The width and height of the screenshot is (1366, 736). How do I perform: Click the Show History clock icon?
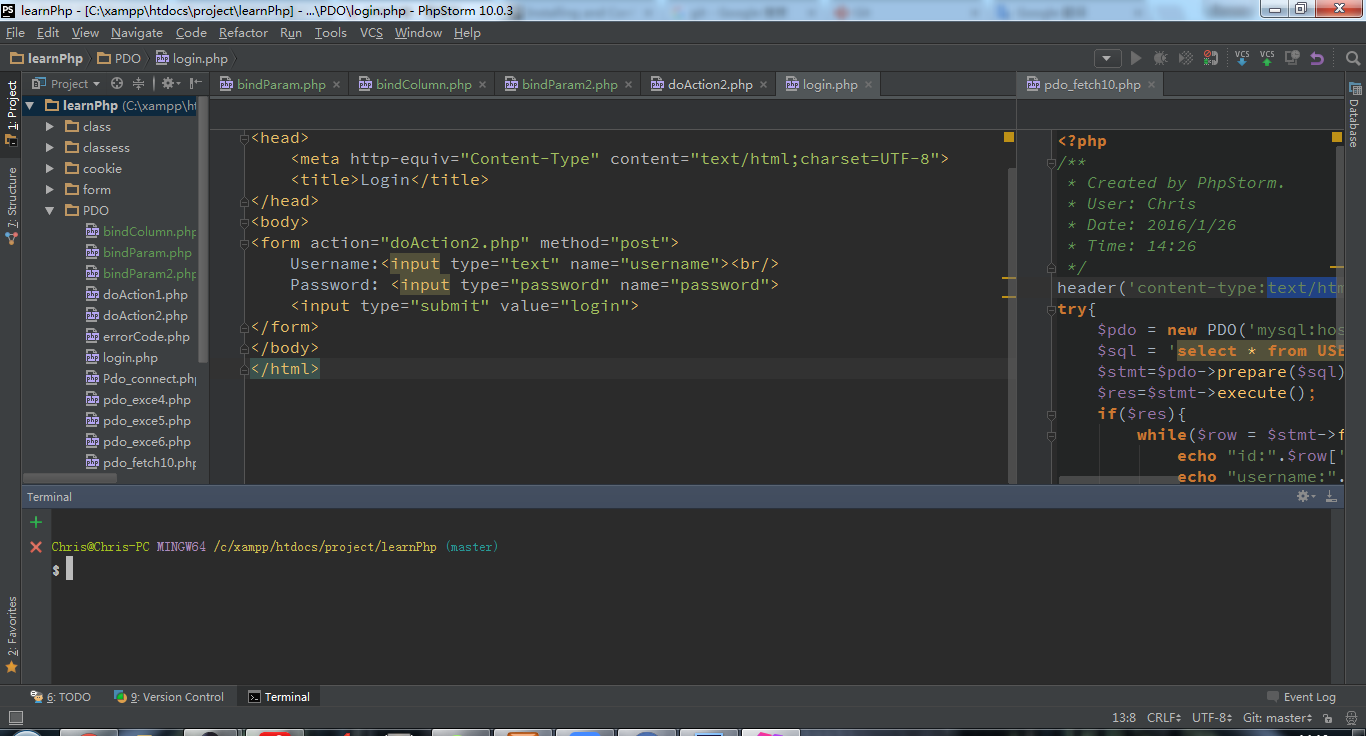point(1292,58)
